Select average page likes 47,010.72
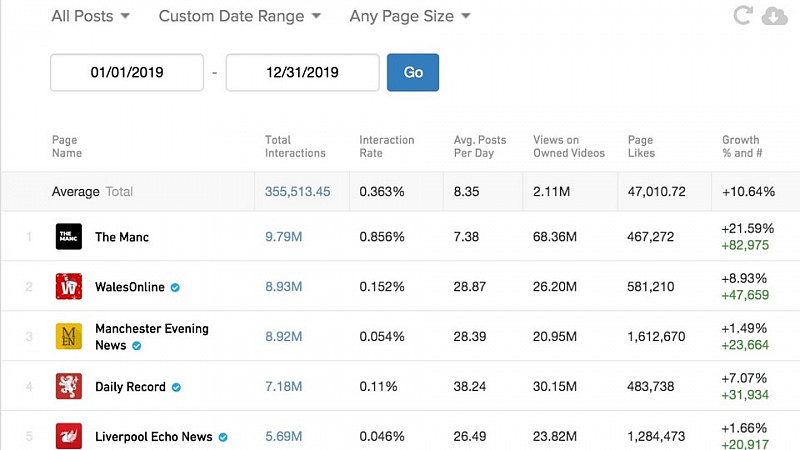 click(656, 192)
